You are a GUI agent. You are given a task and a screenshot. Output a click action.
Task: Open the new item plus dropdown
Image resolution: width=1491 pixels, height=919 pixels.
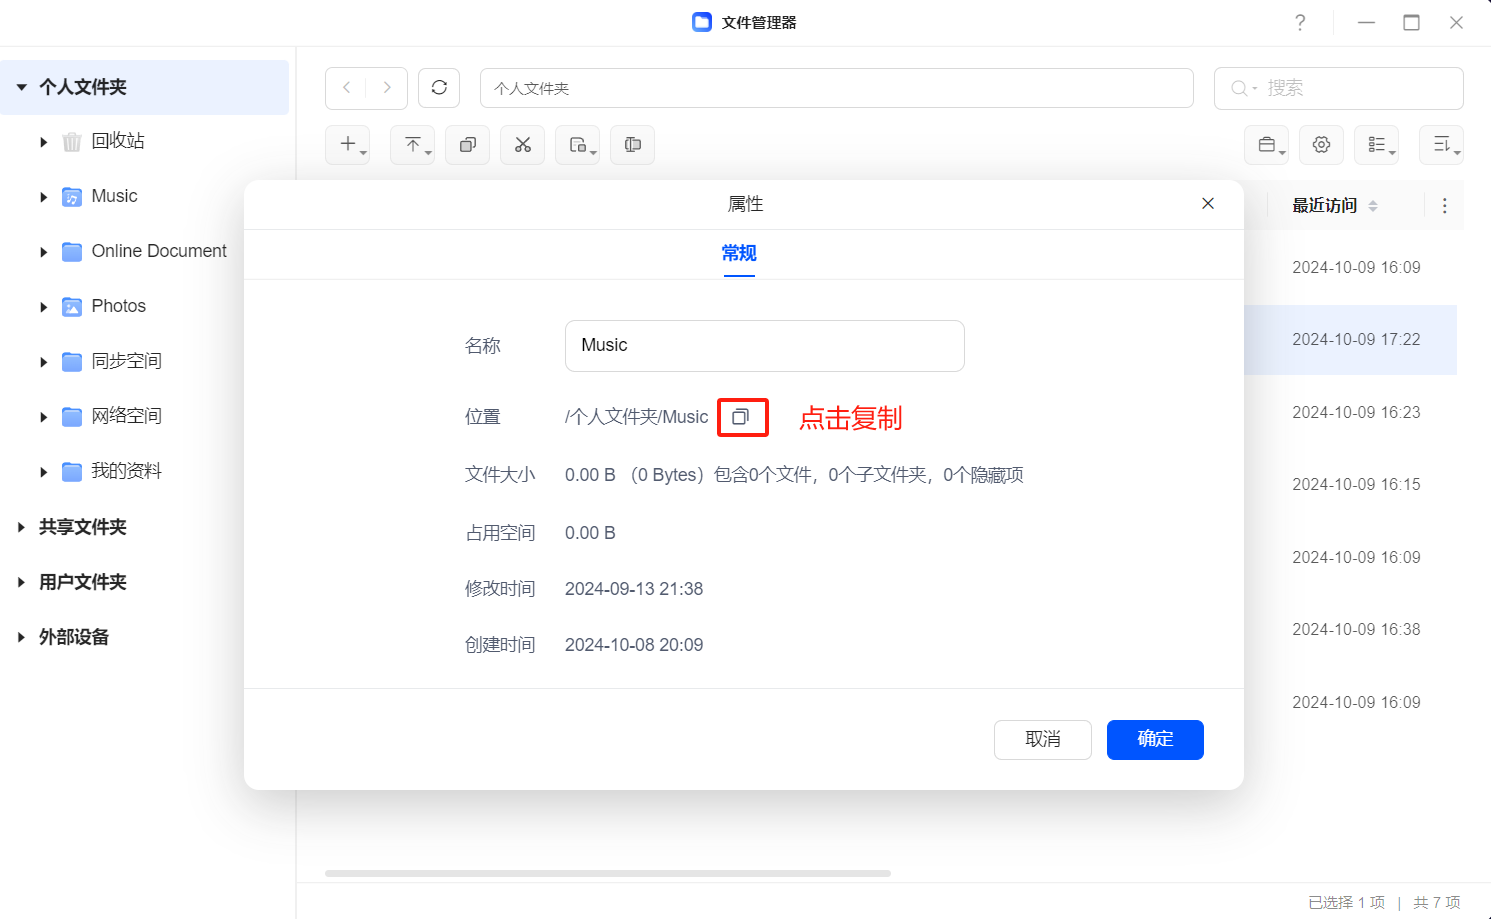(x=348, y=145)
